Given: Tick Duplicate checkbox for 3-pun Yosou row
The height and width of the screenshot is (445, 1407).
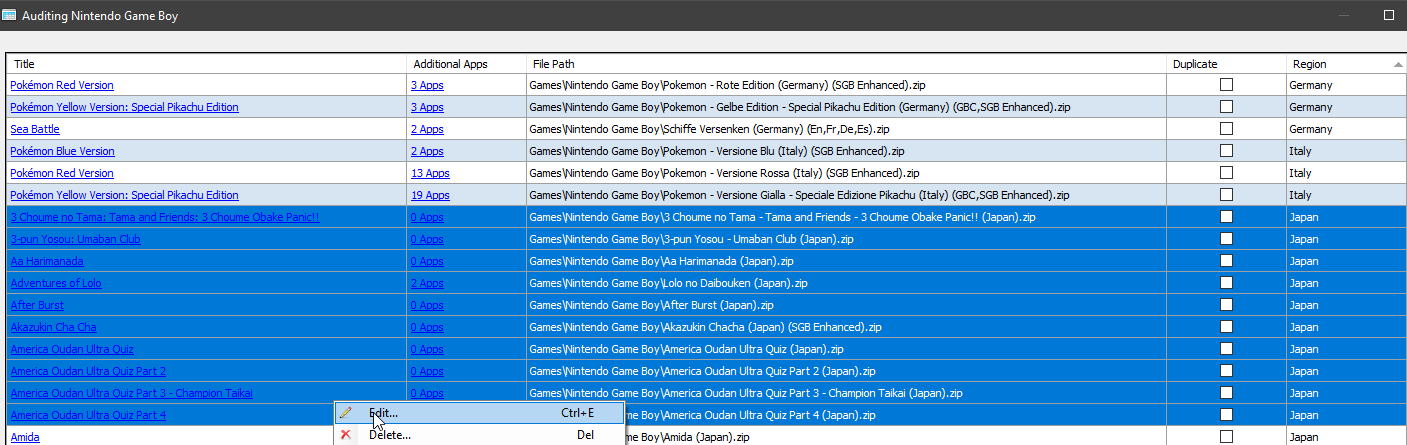Looking at the screenshot, I should pos(1226,239).
